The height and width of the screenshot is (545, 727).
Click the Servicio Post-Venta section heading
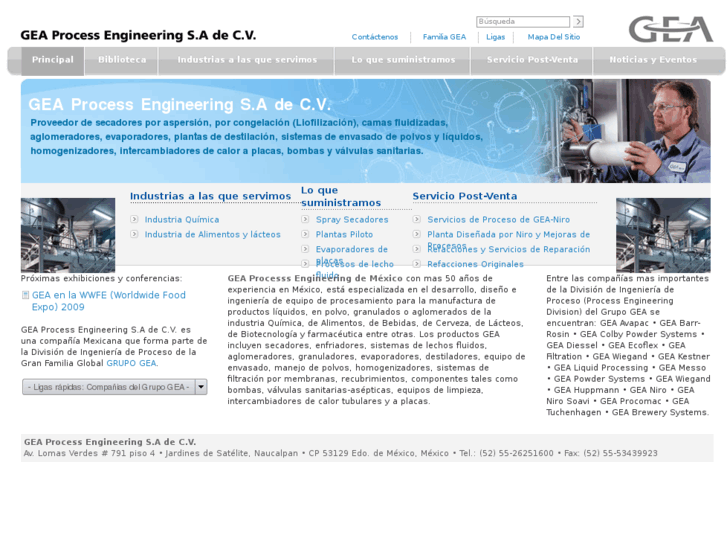click(x=465, y=196)
